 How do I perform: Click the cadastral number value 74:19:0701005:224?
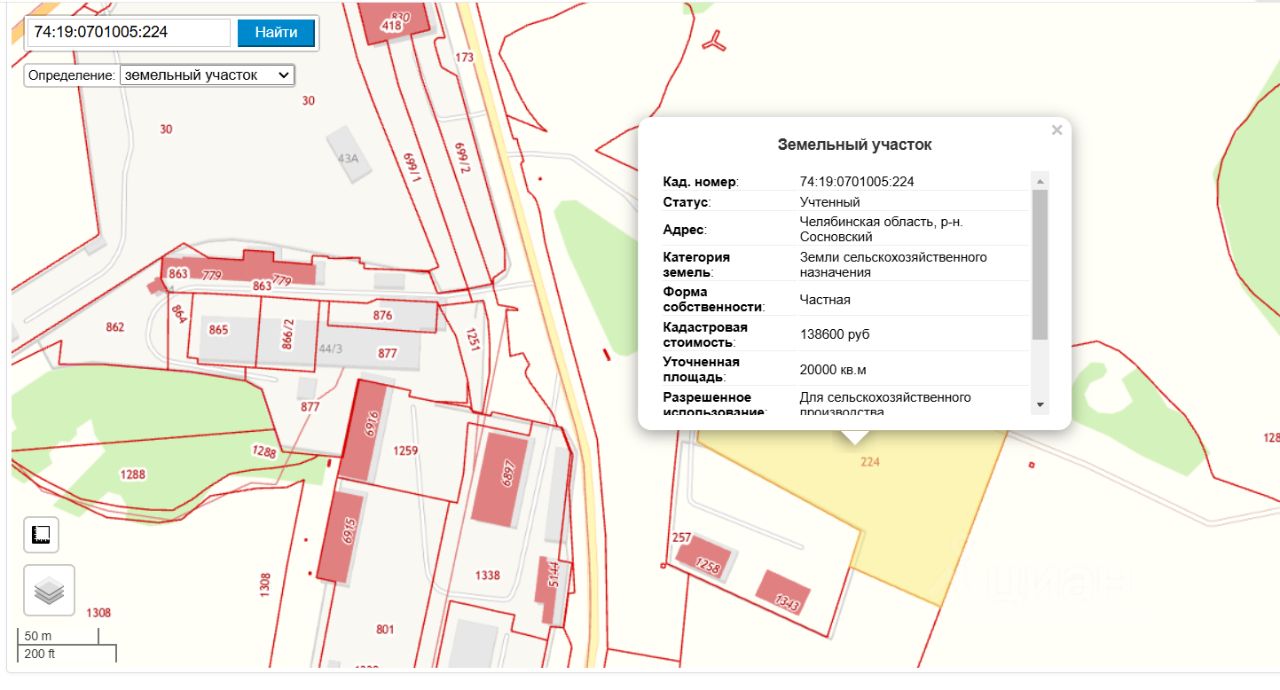point(857,182)
